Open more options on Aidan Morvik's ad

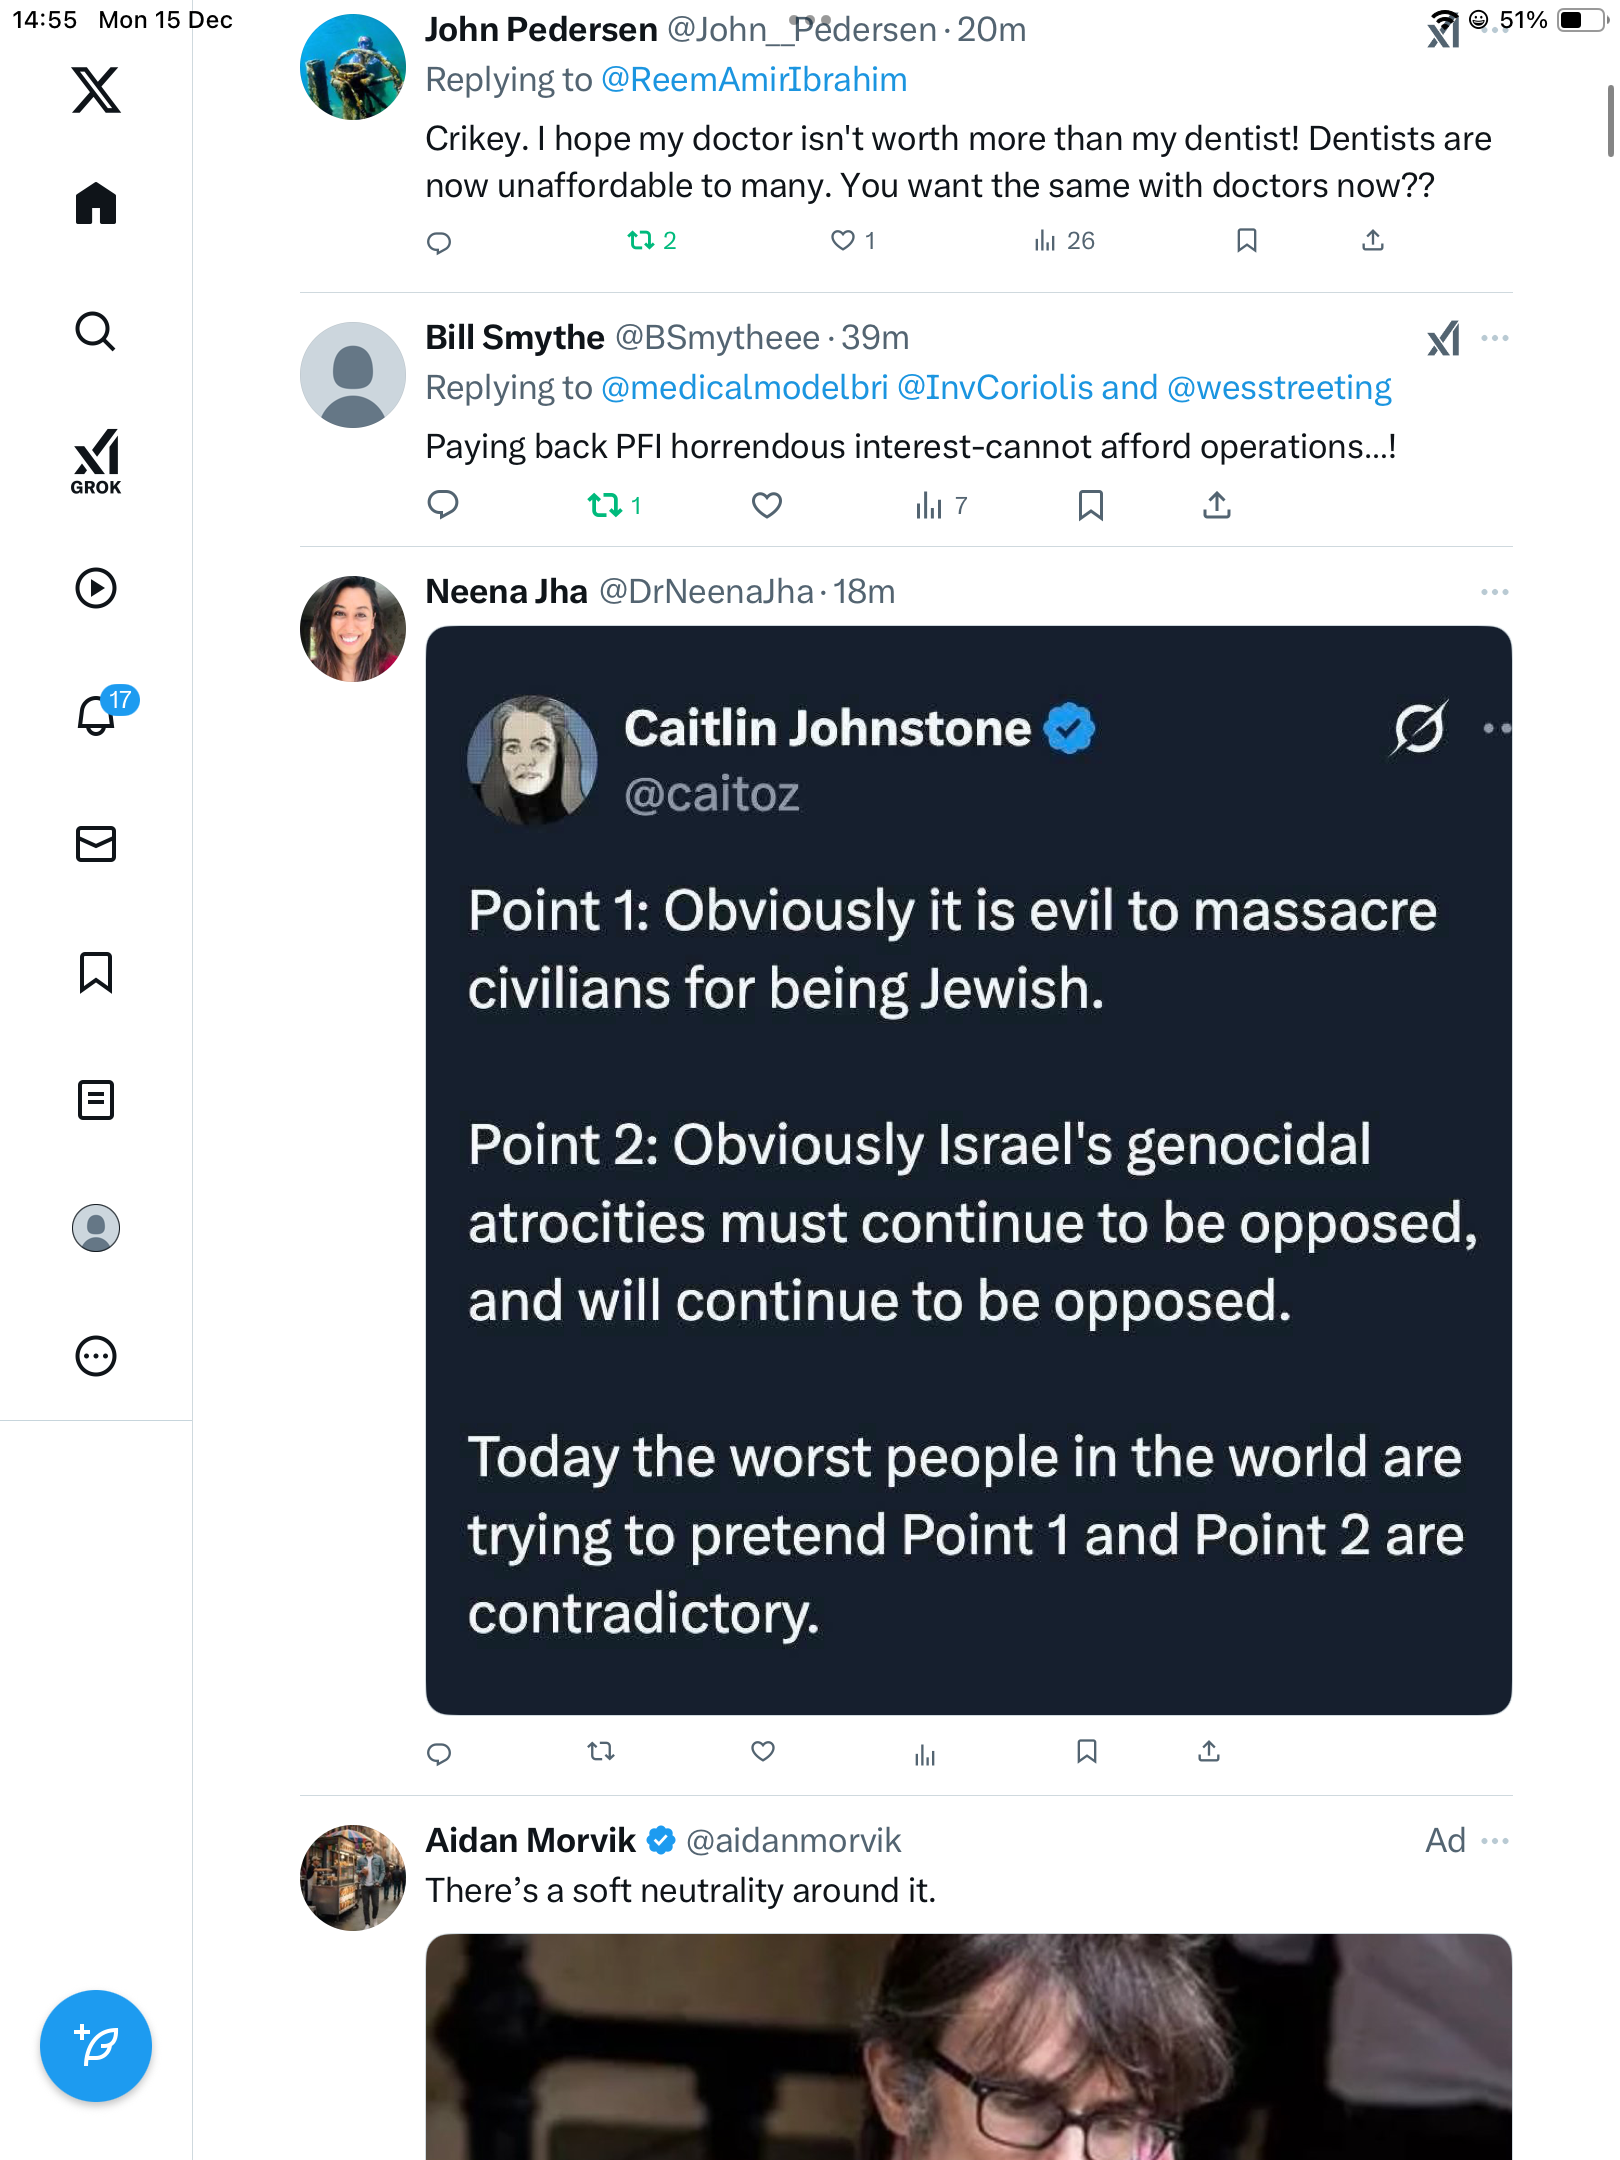1494,1841
